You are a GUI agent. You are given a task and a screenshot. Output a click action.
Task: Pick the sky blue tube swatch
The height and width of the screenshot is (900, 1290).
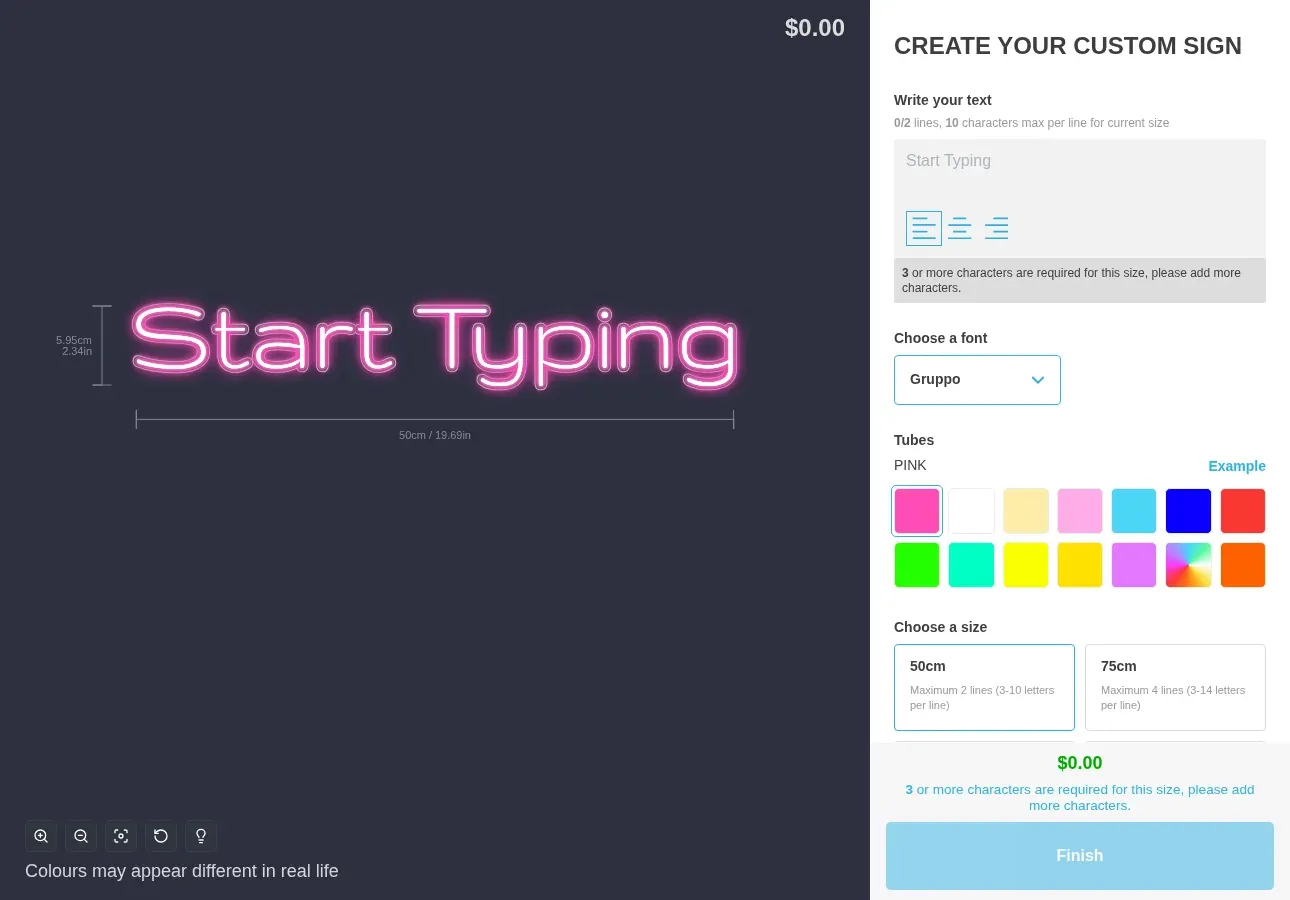(1134, 511)
